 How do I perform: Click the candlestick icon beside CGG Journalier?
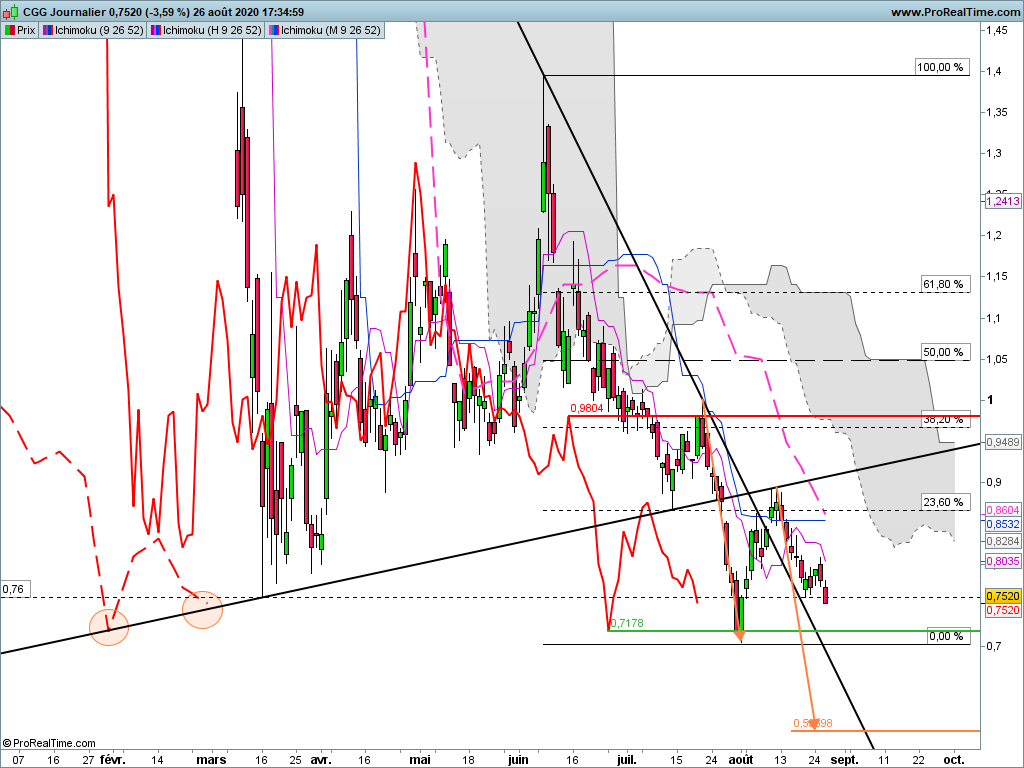tap(10, 12)
